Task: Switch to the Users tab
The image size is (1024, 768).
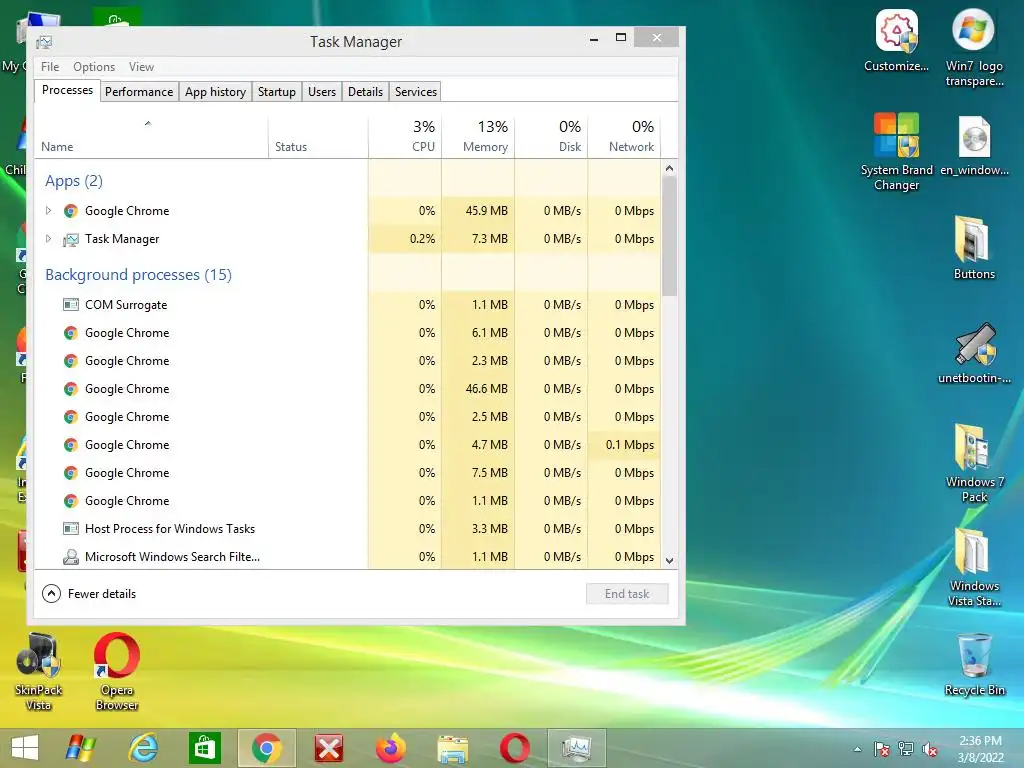Action: point(321,91)
